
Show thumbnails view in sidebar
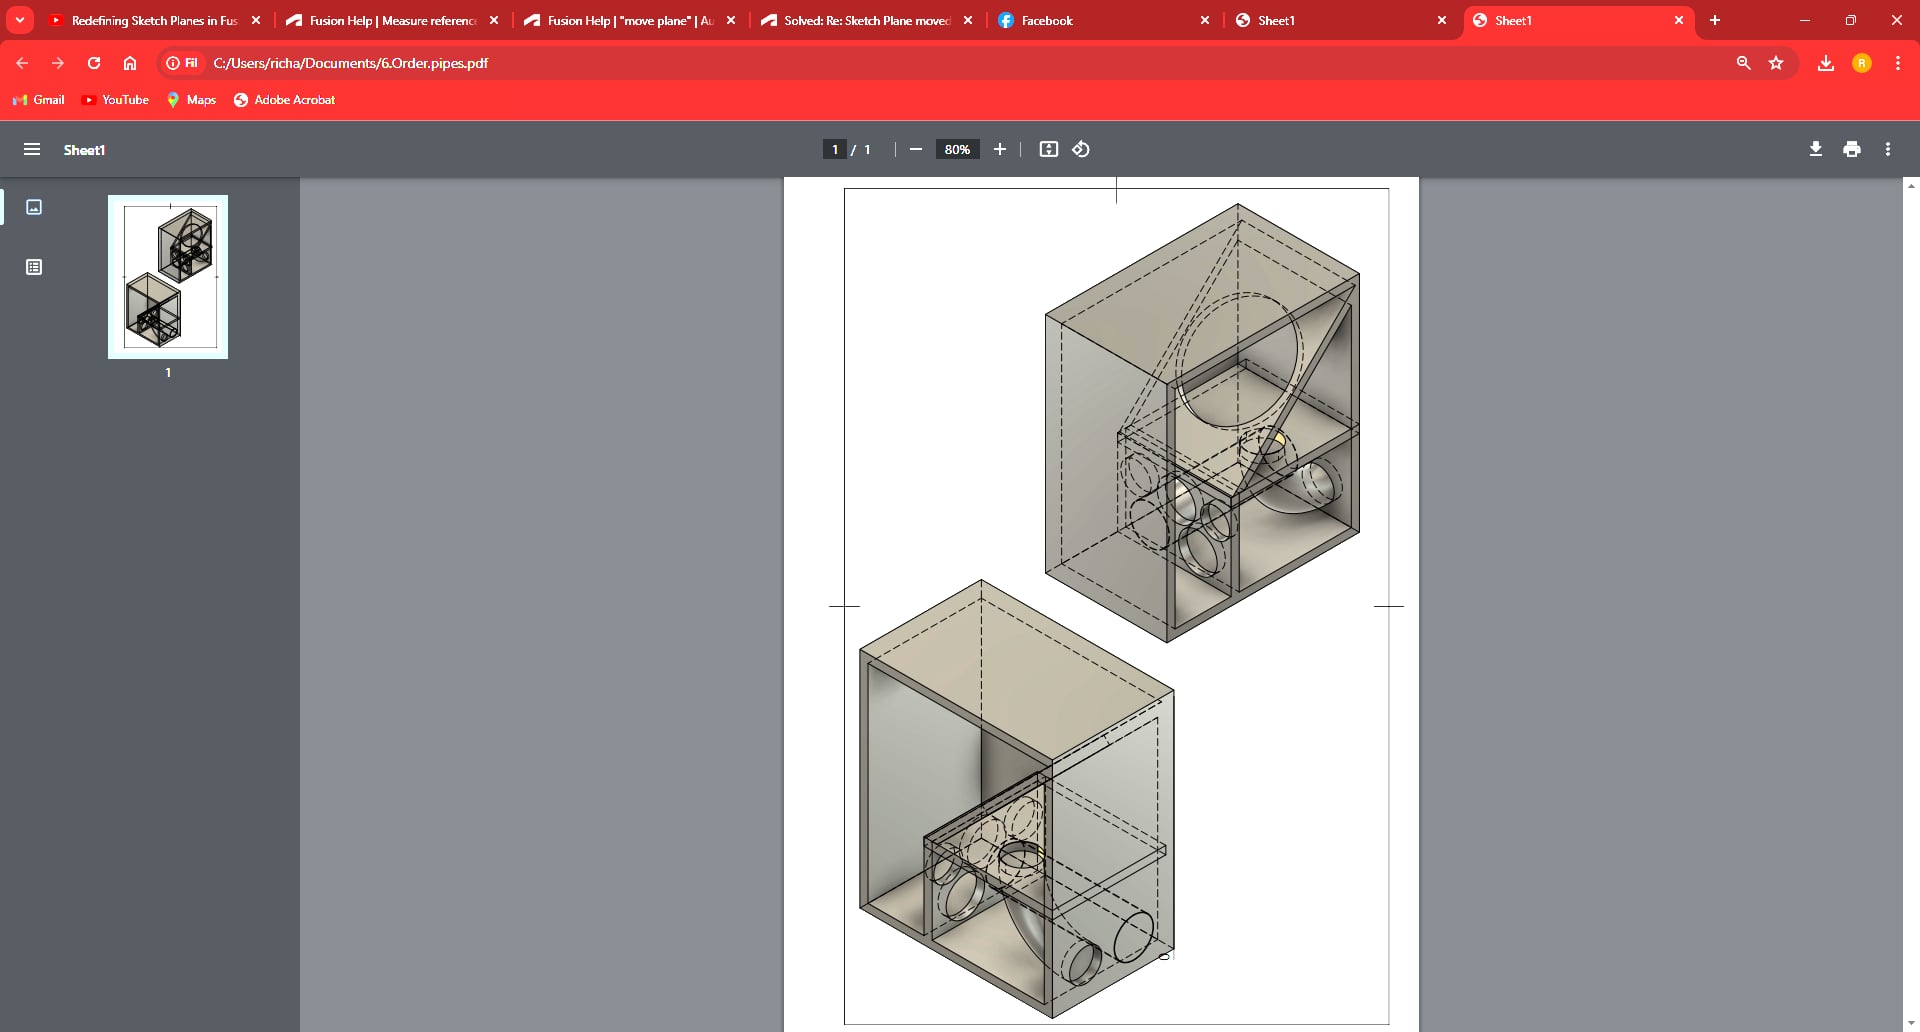point(34,207)
